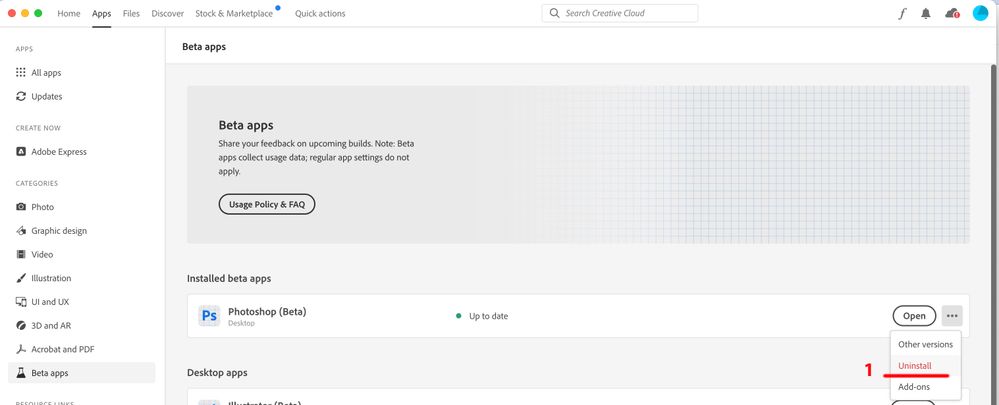Click the Graphic design icon
999x405 pixels.
point(21,231)
